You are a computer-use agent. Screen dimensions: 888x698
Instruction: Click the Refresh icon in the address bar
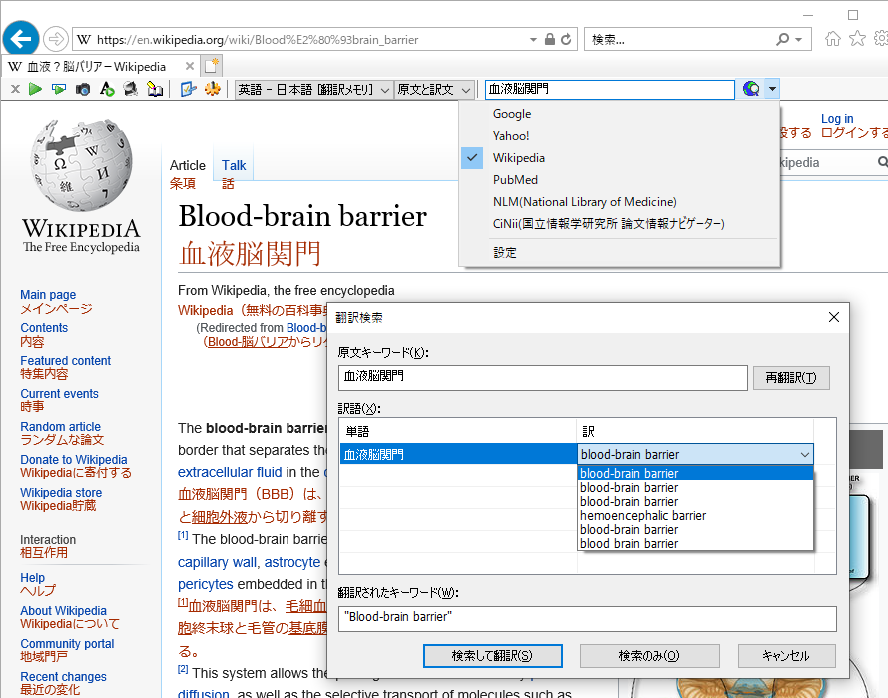point(566,40)
